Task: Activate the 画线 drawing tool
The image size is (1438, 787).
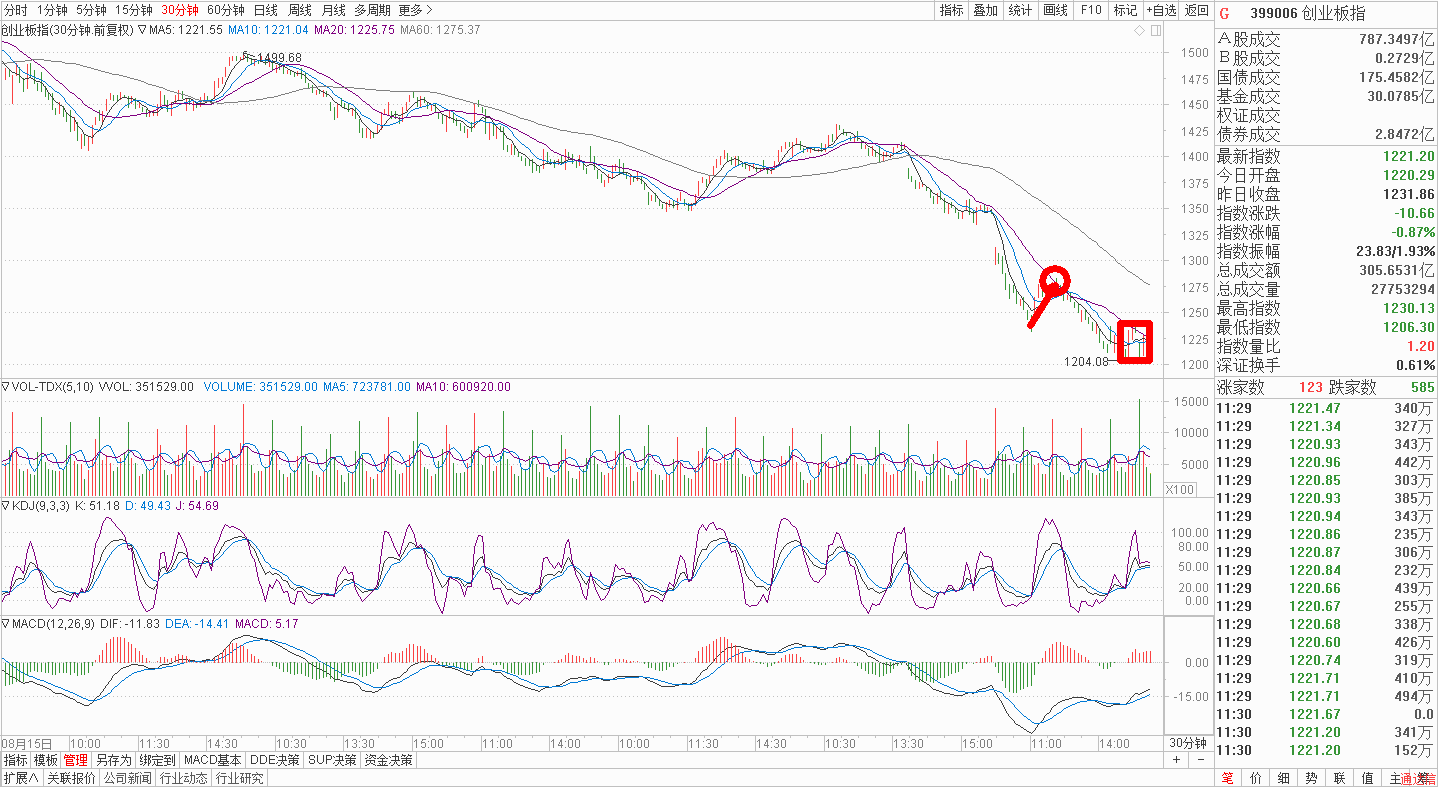Action: (x=1055, y=10)
